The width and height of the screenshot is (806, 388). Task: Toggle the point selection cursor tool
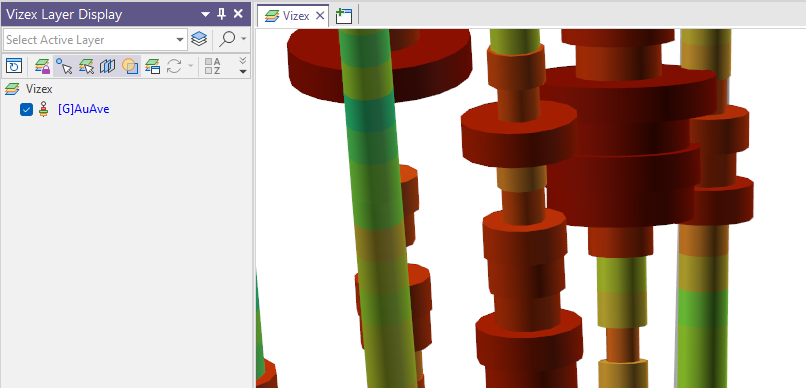click(x=64, y=66)
